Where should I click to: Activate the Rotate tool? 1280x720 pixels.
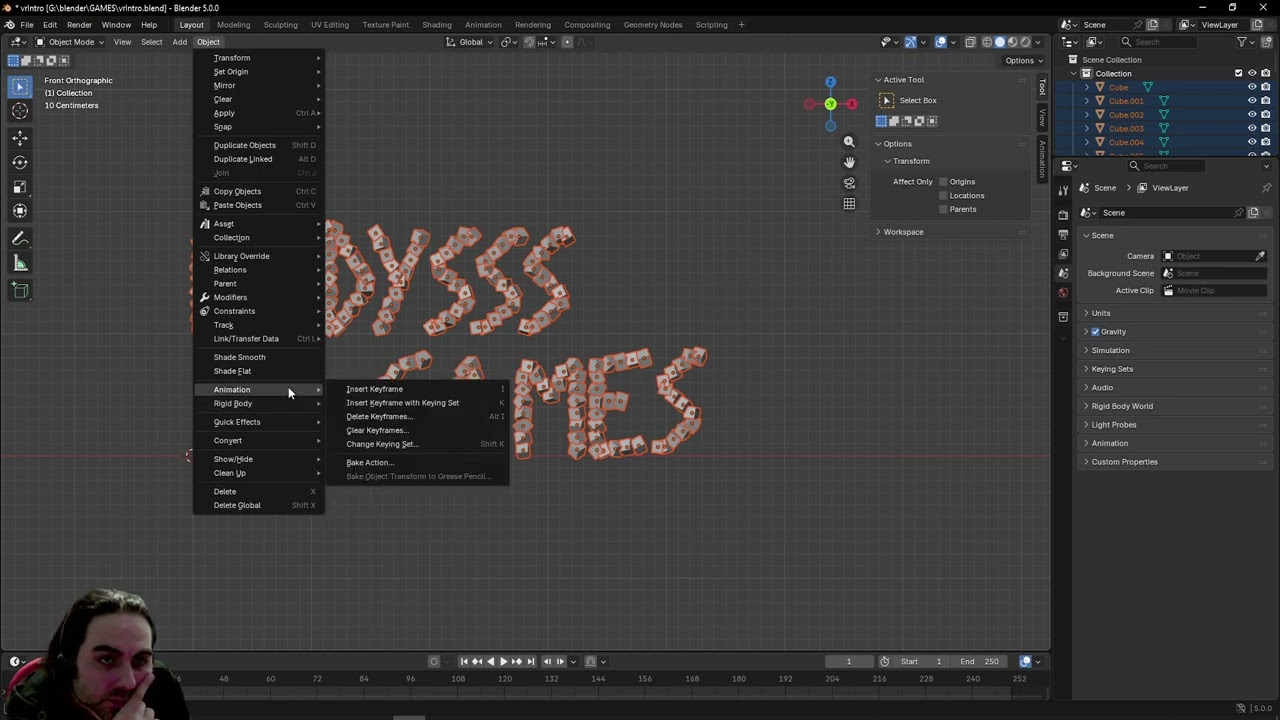[x=20, y=162]
